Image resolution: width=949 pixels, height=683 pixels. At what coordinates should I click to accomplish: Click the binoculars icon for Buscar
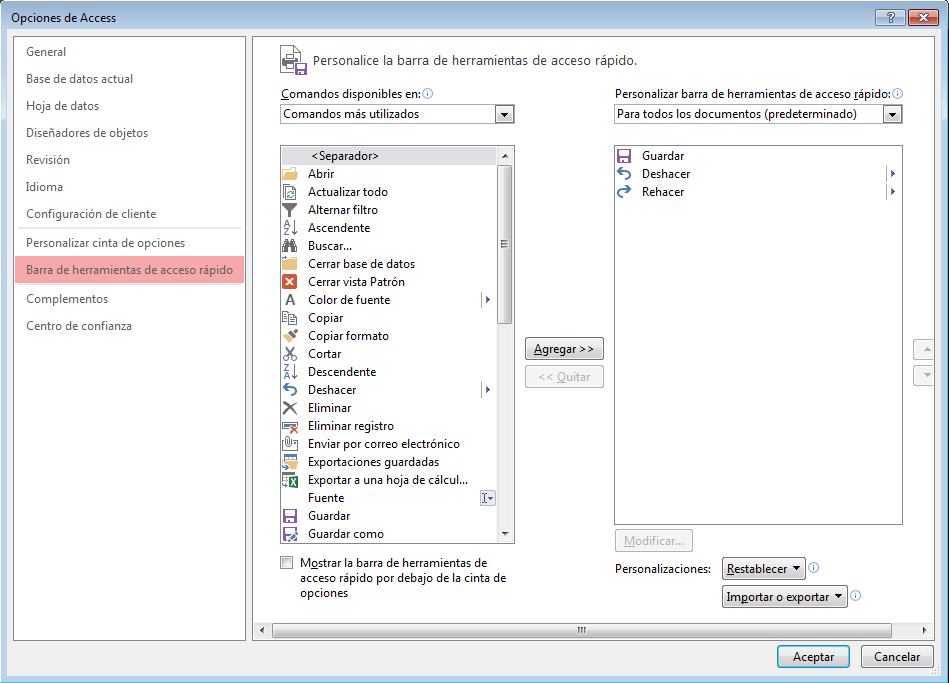coord(290,246)
